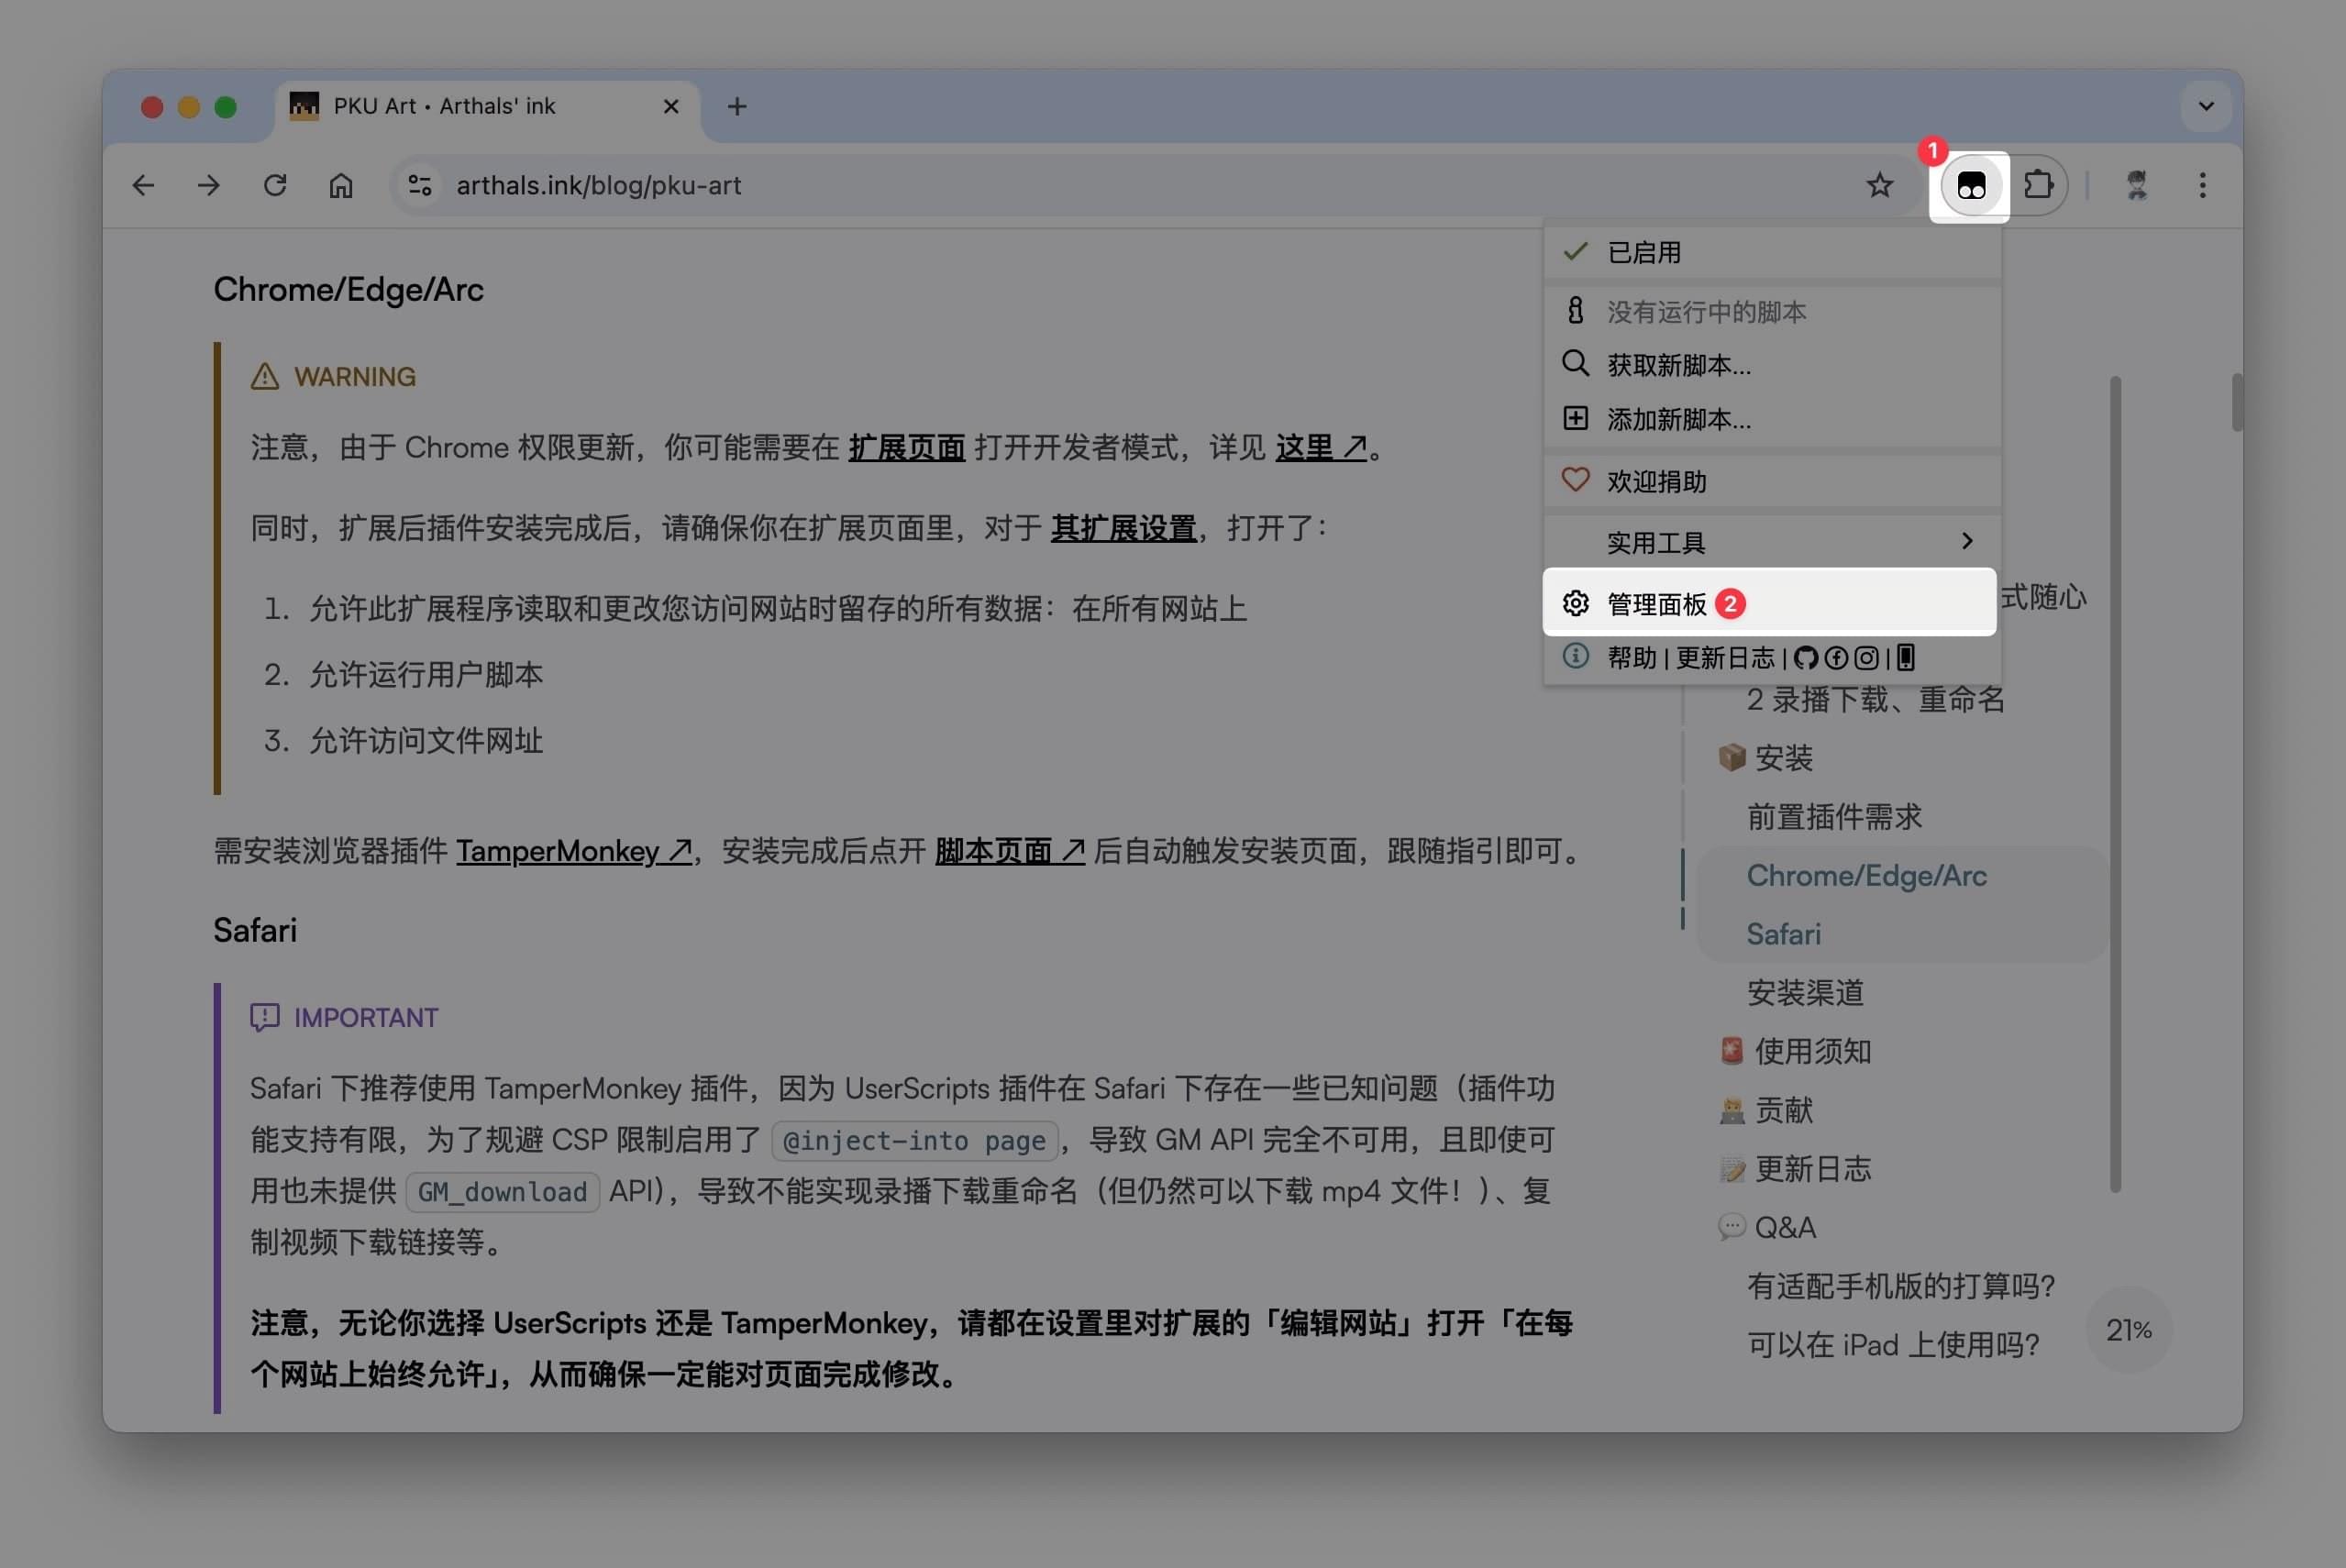This screenshot has width=2346, height=1568.
Task: Toggle the 已启用 enabled checkmark
Action: [1644, 252]
